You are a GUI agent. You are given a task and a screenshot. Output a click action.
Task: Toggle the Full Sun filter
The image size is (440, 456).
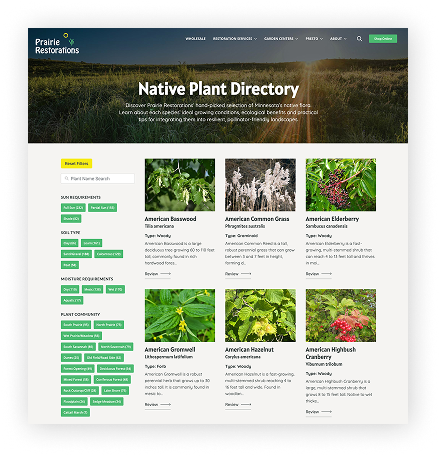pos(73,208)
